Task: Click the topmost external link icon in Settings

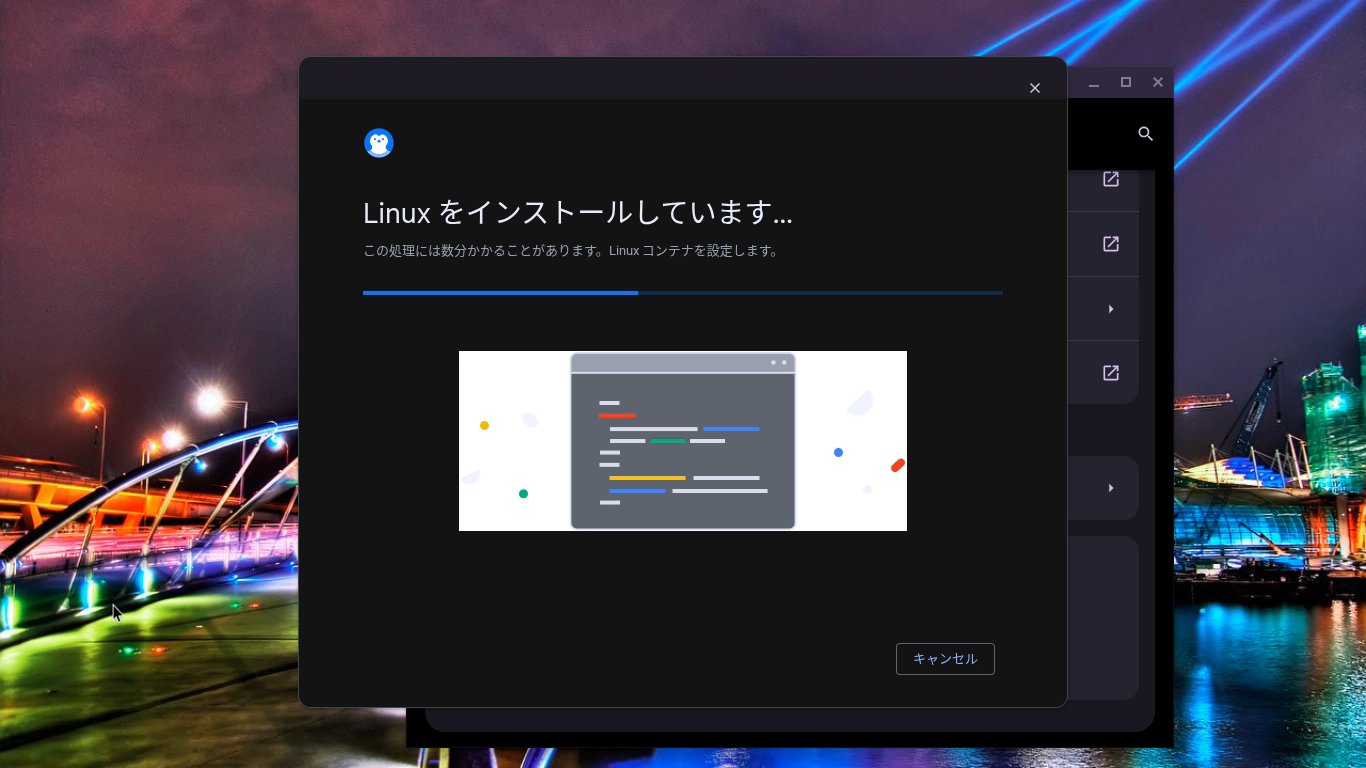Action: click(1111, 178)
